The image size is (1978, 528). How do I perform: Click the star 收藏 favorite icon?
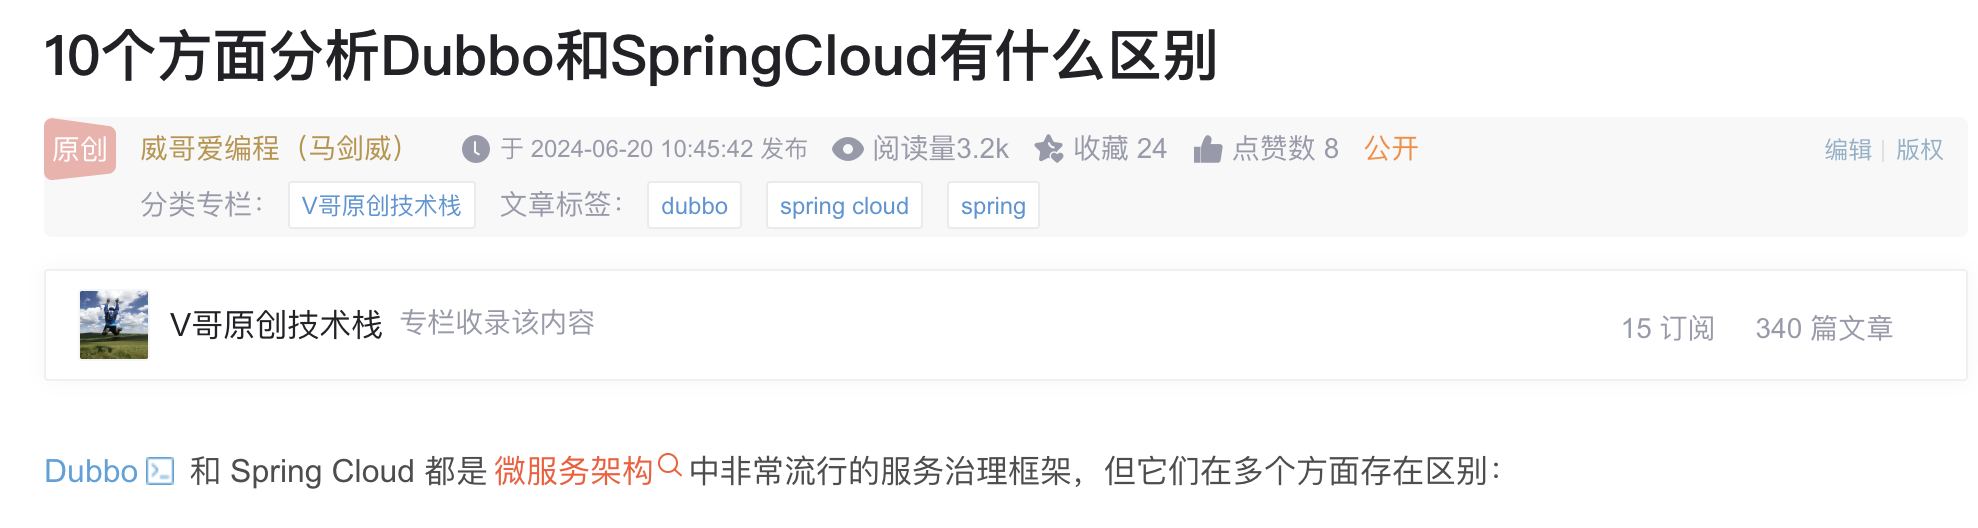tap(1049, 149)
